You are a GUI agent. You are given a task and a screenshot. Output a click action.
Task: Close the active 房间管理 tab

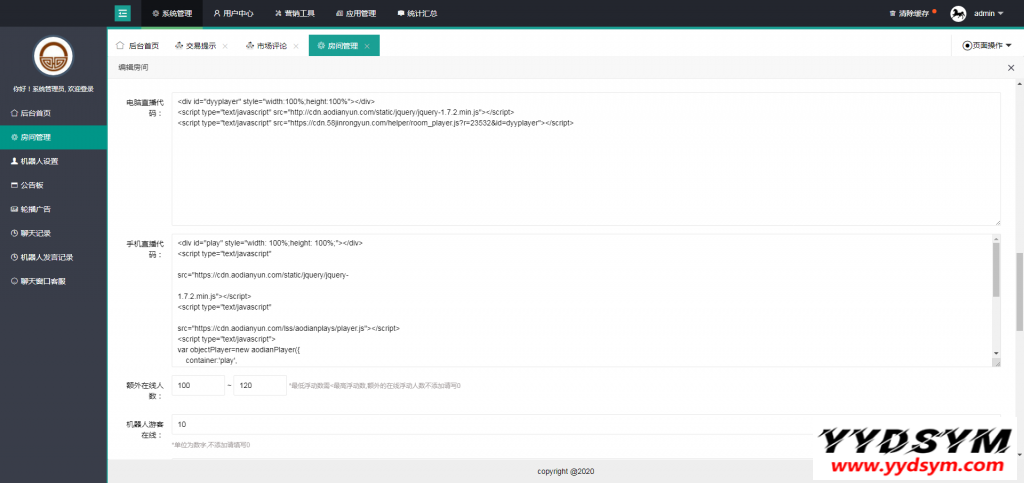click(367, 46)
